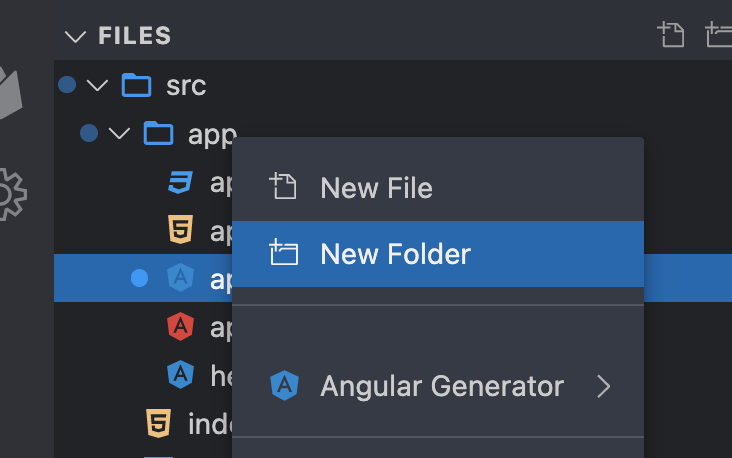The image size is (732, 458).
Task: Click the modified dot beside src folder
Action: tap(67, 85)
